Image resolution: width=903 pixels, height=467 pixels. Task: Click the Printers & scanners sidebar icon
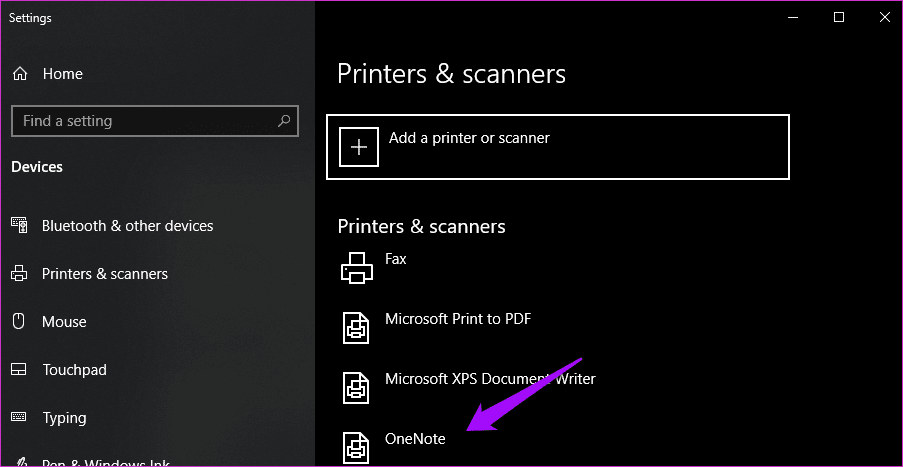pyautogui.click(x=19, y=274)
